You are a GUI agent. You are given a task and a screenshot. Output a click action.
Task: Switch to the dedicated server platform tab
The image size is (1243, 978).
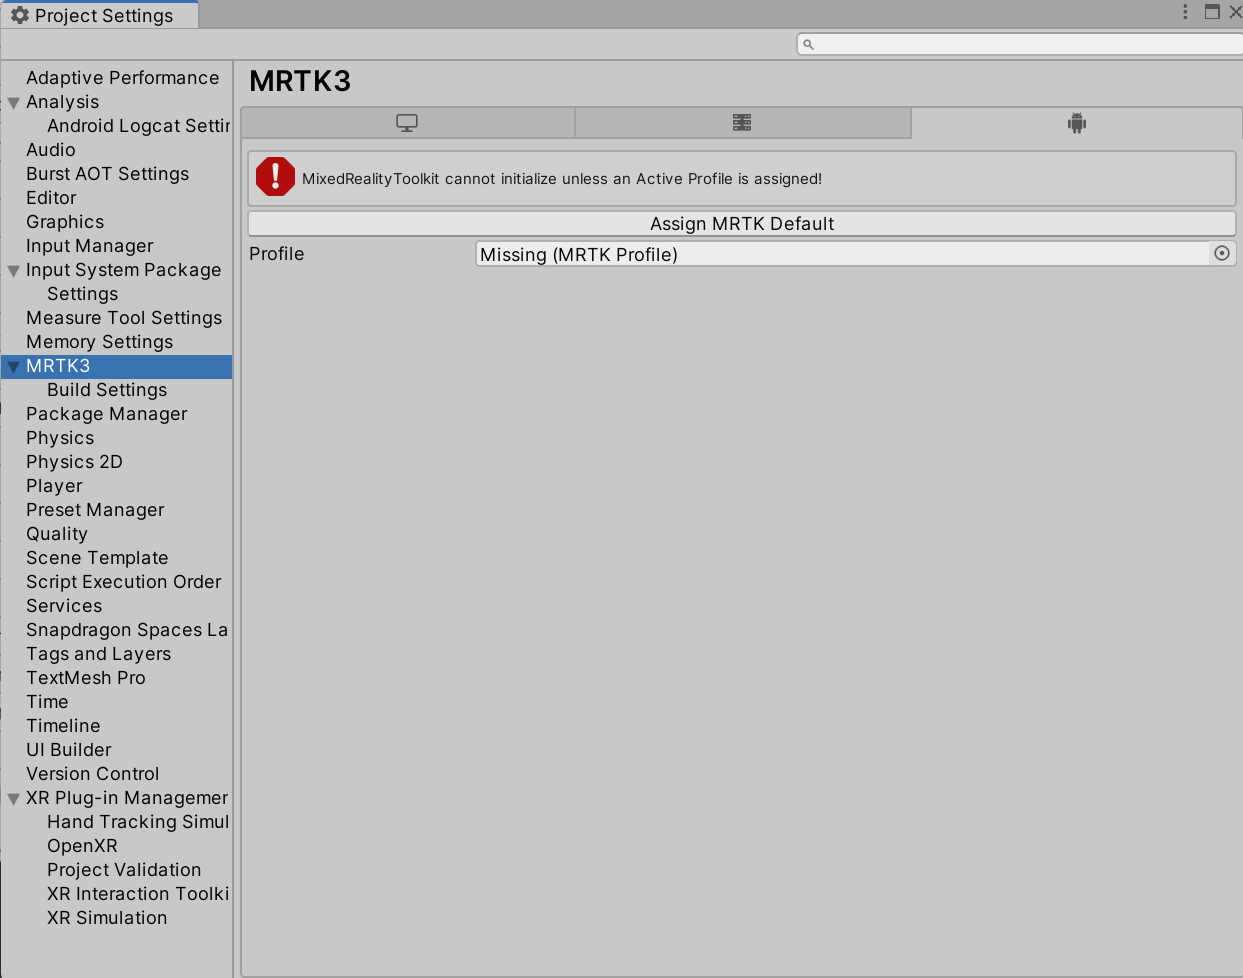pyautogui.click(x=742, y=123)
